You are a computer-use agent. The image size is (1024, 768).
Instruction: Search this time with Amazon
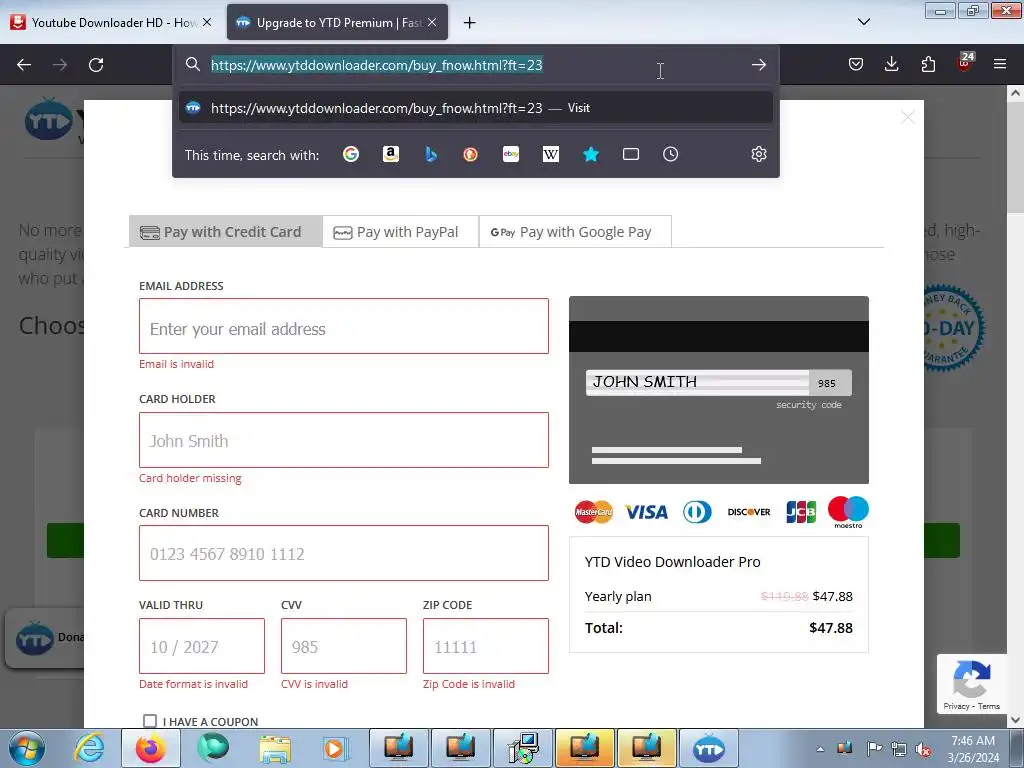(x=391, y=154)
